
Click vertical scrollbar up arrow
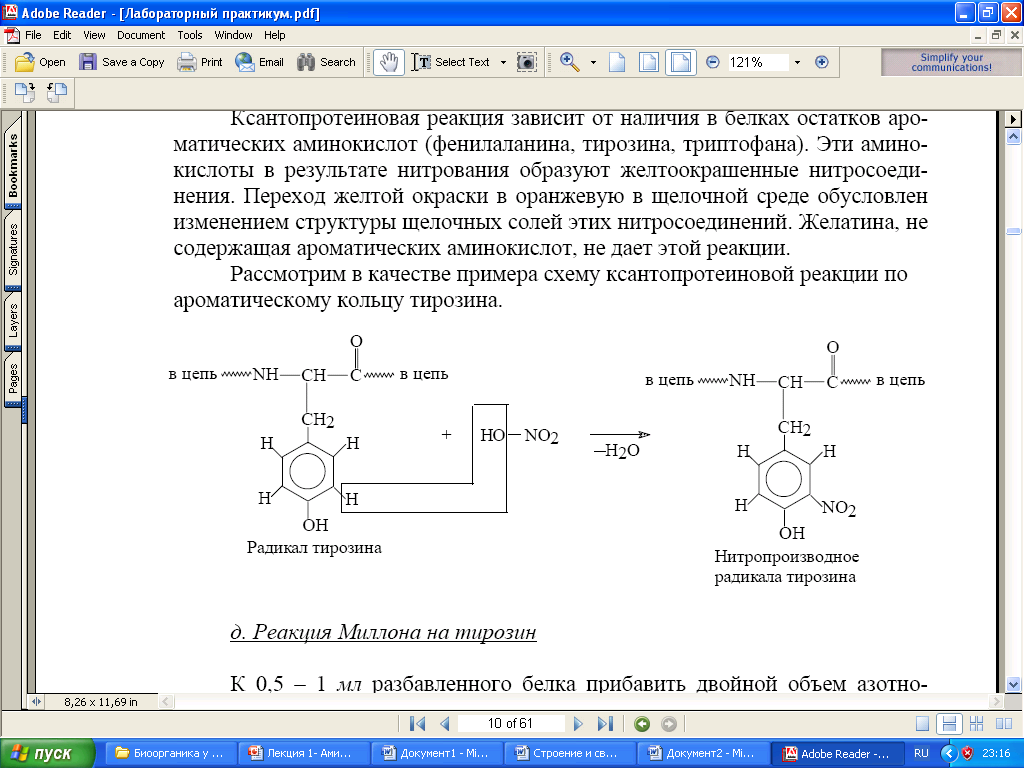1013,136
